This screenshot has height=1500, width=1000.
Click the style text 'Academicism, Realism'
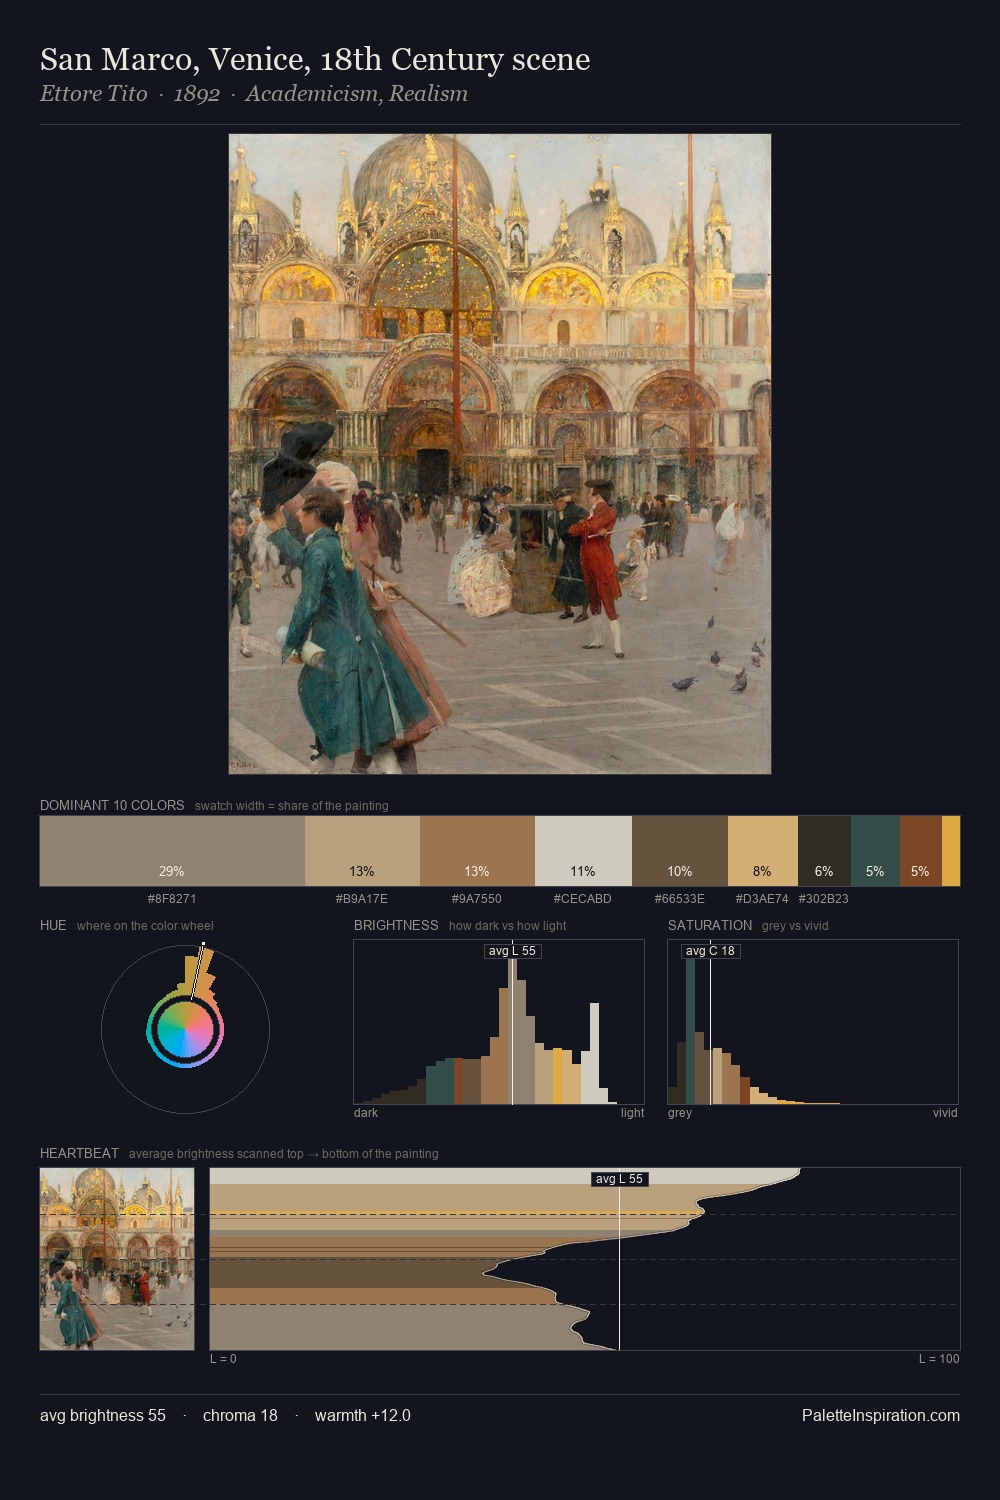point(356,94)
